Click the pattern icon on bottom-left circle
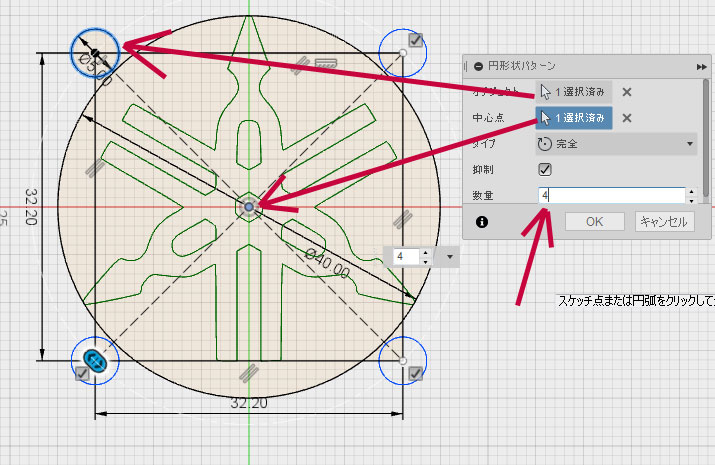This screenshot has height=465, width=715. tap(96, 361)
